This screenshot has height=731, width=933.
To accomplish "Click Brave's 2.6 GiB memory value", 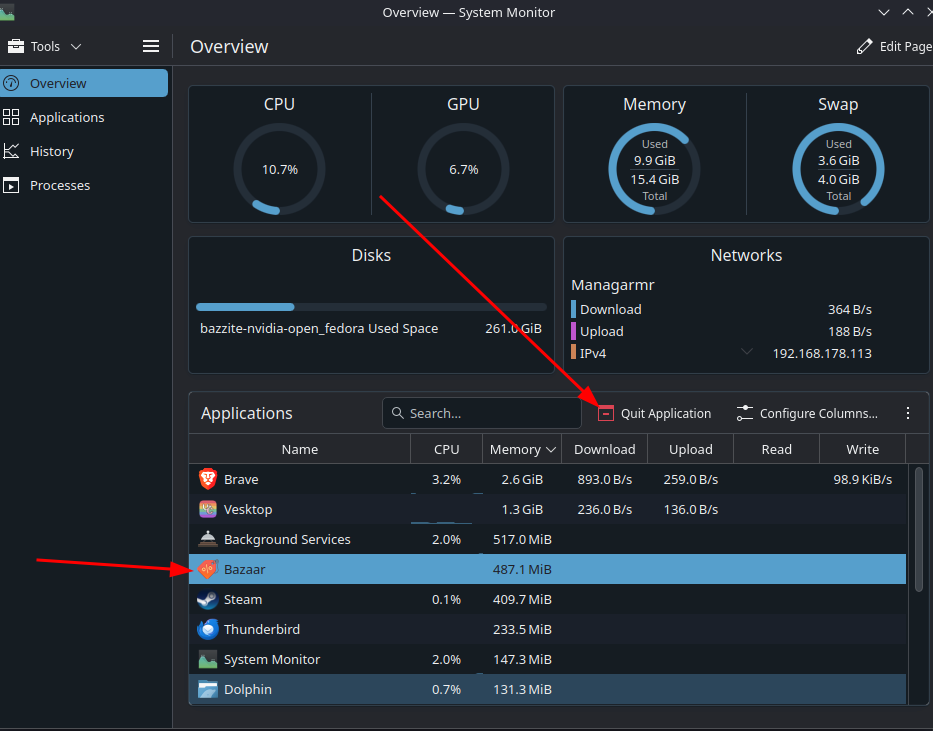I will pyautogui.click(x=522, y=479).
